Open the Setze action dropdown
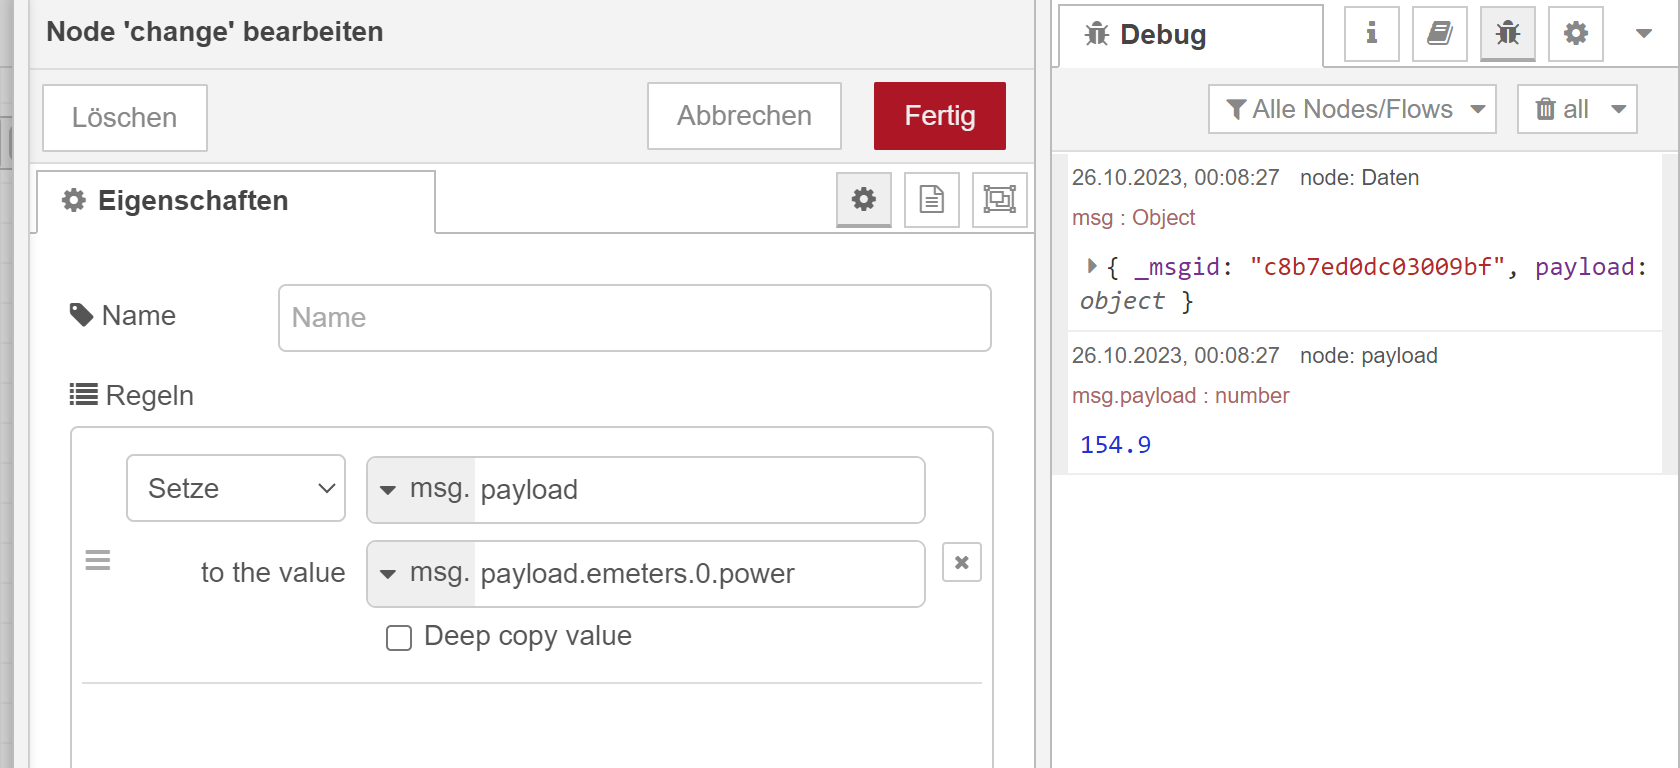Viewport: 1680px width, 768px height. [236, 488]
